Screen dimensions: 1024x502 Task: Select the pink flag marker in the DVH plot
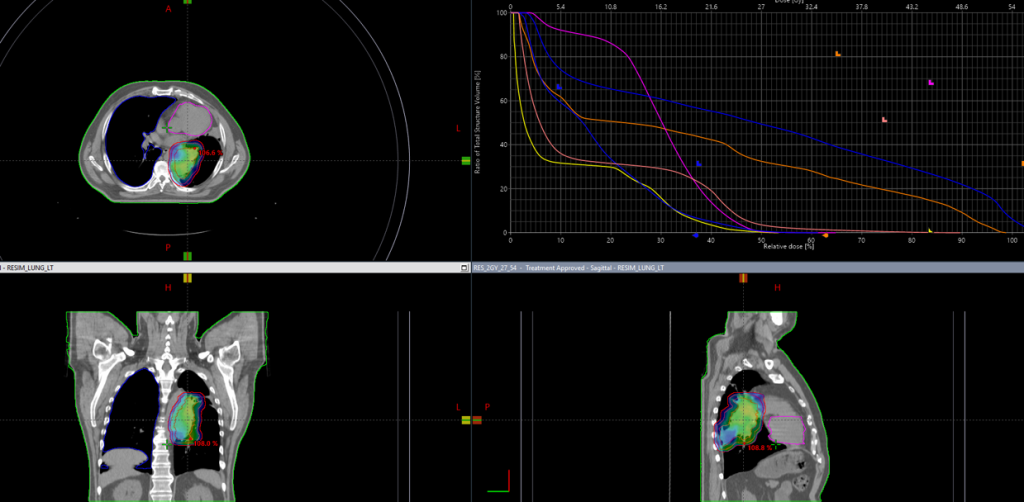885,120
